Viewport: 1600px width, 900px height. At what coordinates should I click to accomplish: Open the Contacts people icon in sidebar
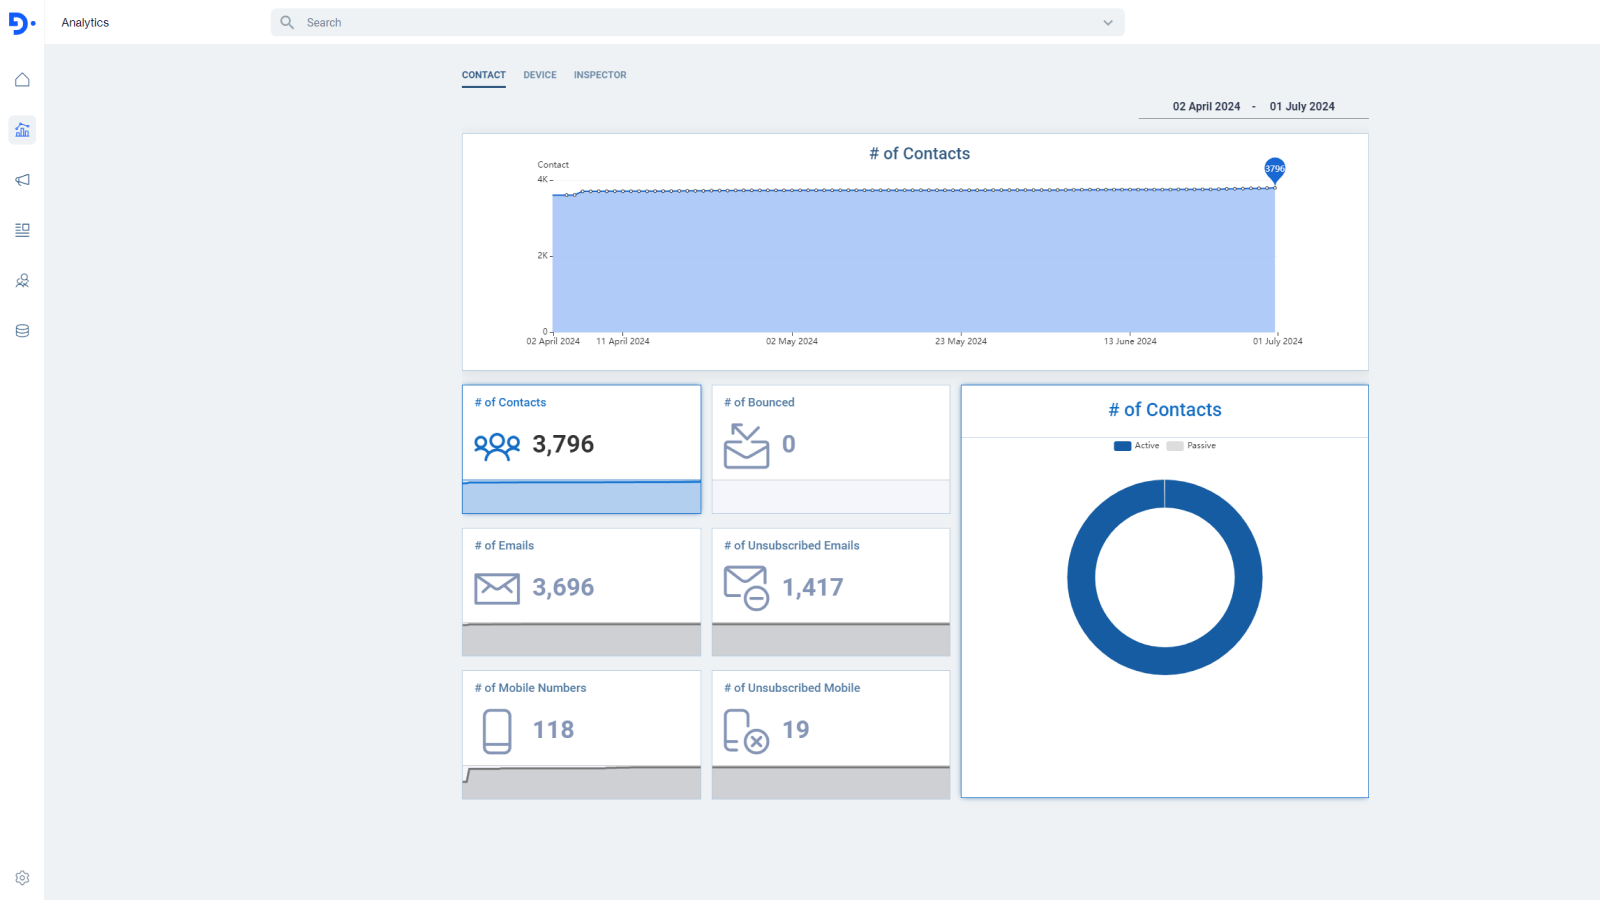(22, 281)
